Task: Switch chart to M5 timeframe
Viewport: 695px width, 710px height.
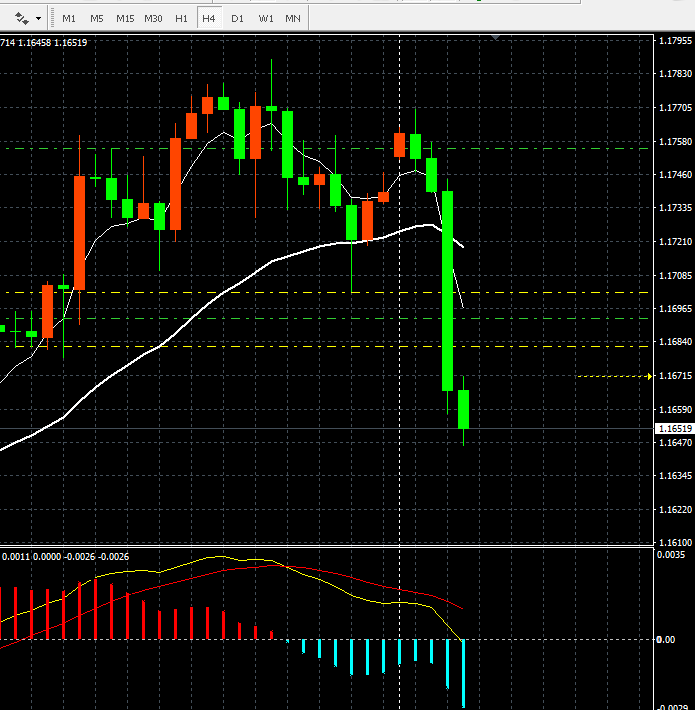Action: (x=96, y=19)
